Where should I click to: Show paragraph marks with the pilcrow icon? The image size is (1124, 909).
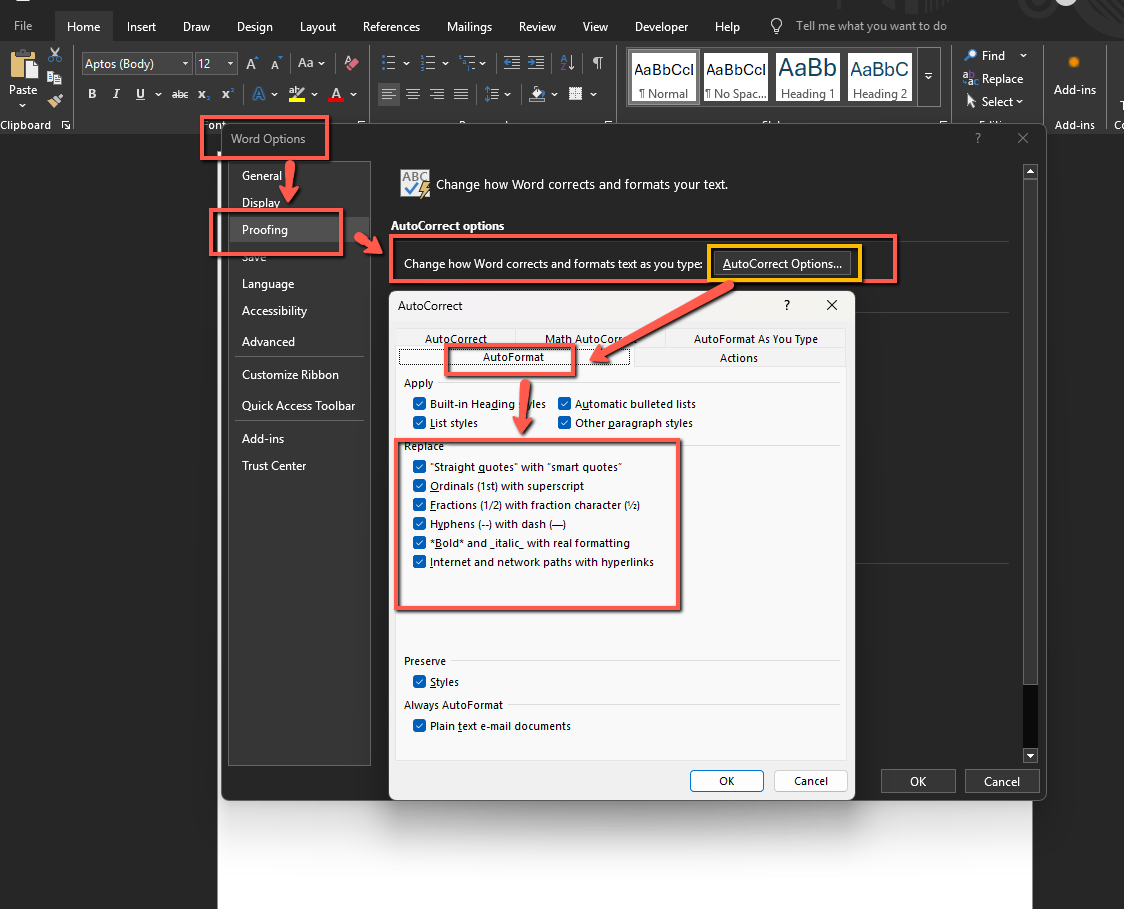[597, 63]
